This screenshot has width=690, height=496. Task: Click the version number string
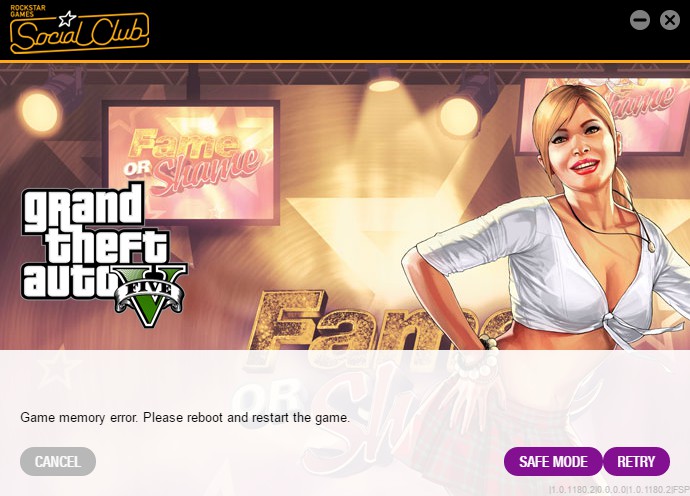click(619, 489)
